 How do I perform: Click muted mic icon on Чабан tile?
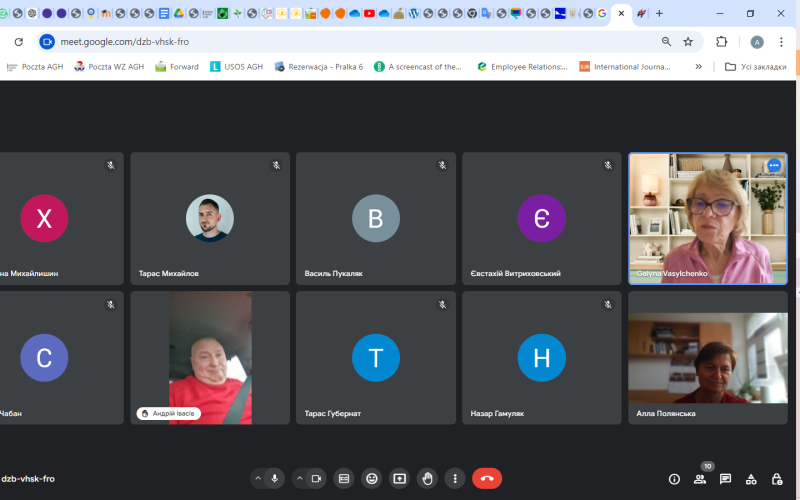(111, 305)
